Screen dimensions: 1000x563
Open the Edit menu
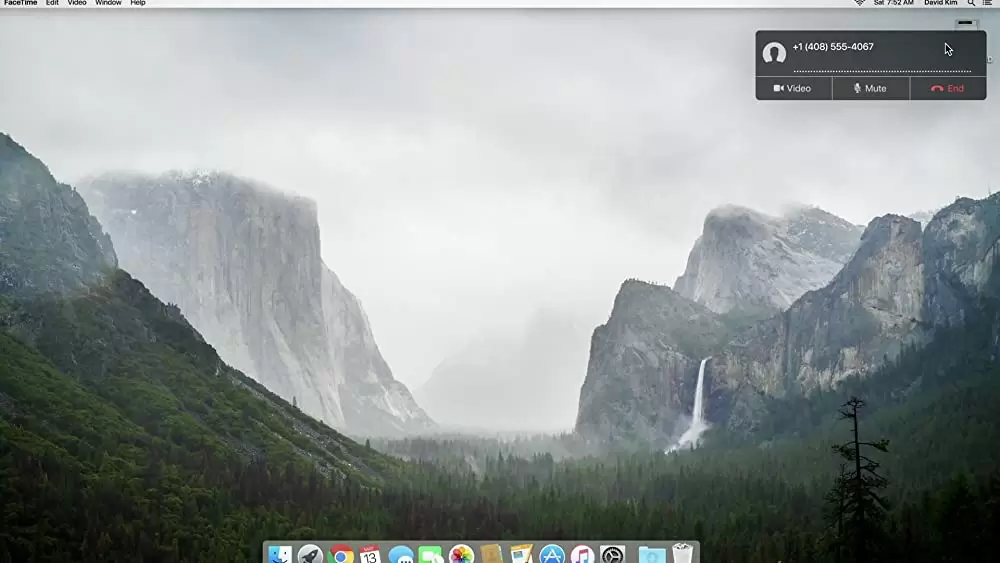[x=52, y=3]
